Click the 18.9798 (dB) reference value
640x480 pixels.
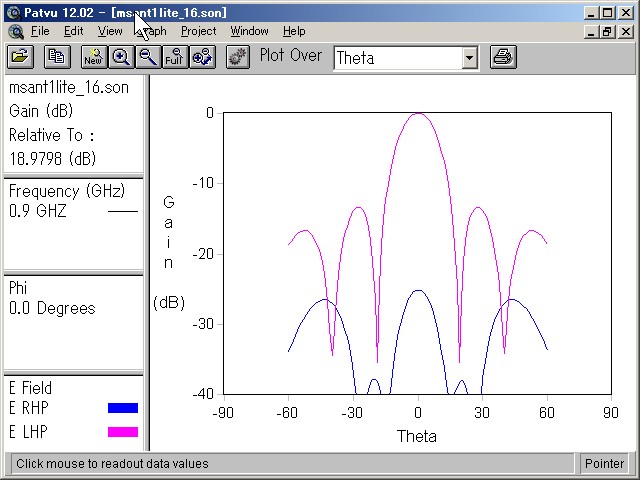click(52, 158)
